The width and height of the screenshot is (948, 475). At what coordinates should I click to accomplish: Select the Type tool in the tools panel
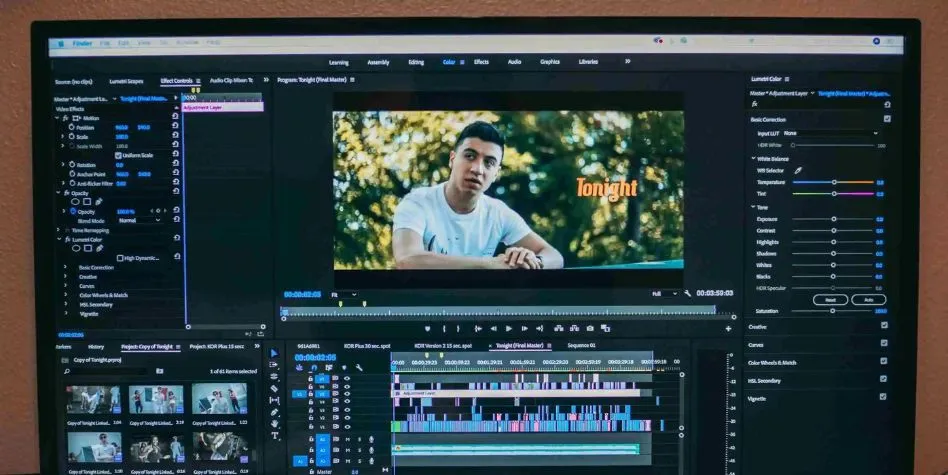pos(275,436)
